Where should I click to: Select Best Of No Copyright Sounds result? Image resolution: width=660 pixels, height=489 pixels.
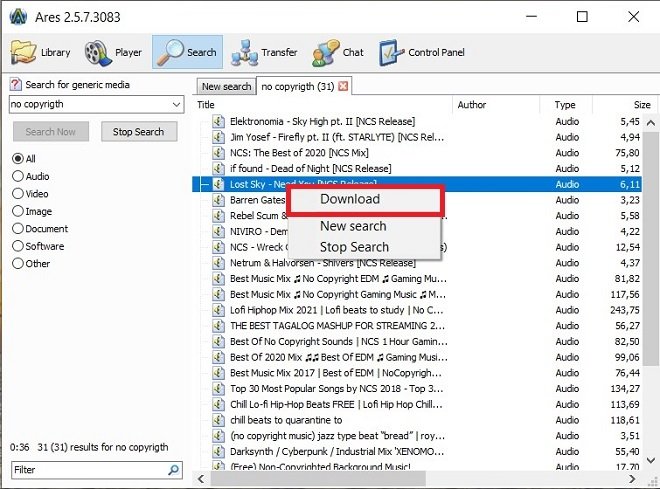[338, 341]
